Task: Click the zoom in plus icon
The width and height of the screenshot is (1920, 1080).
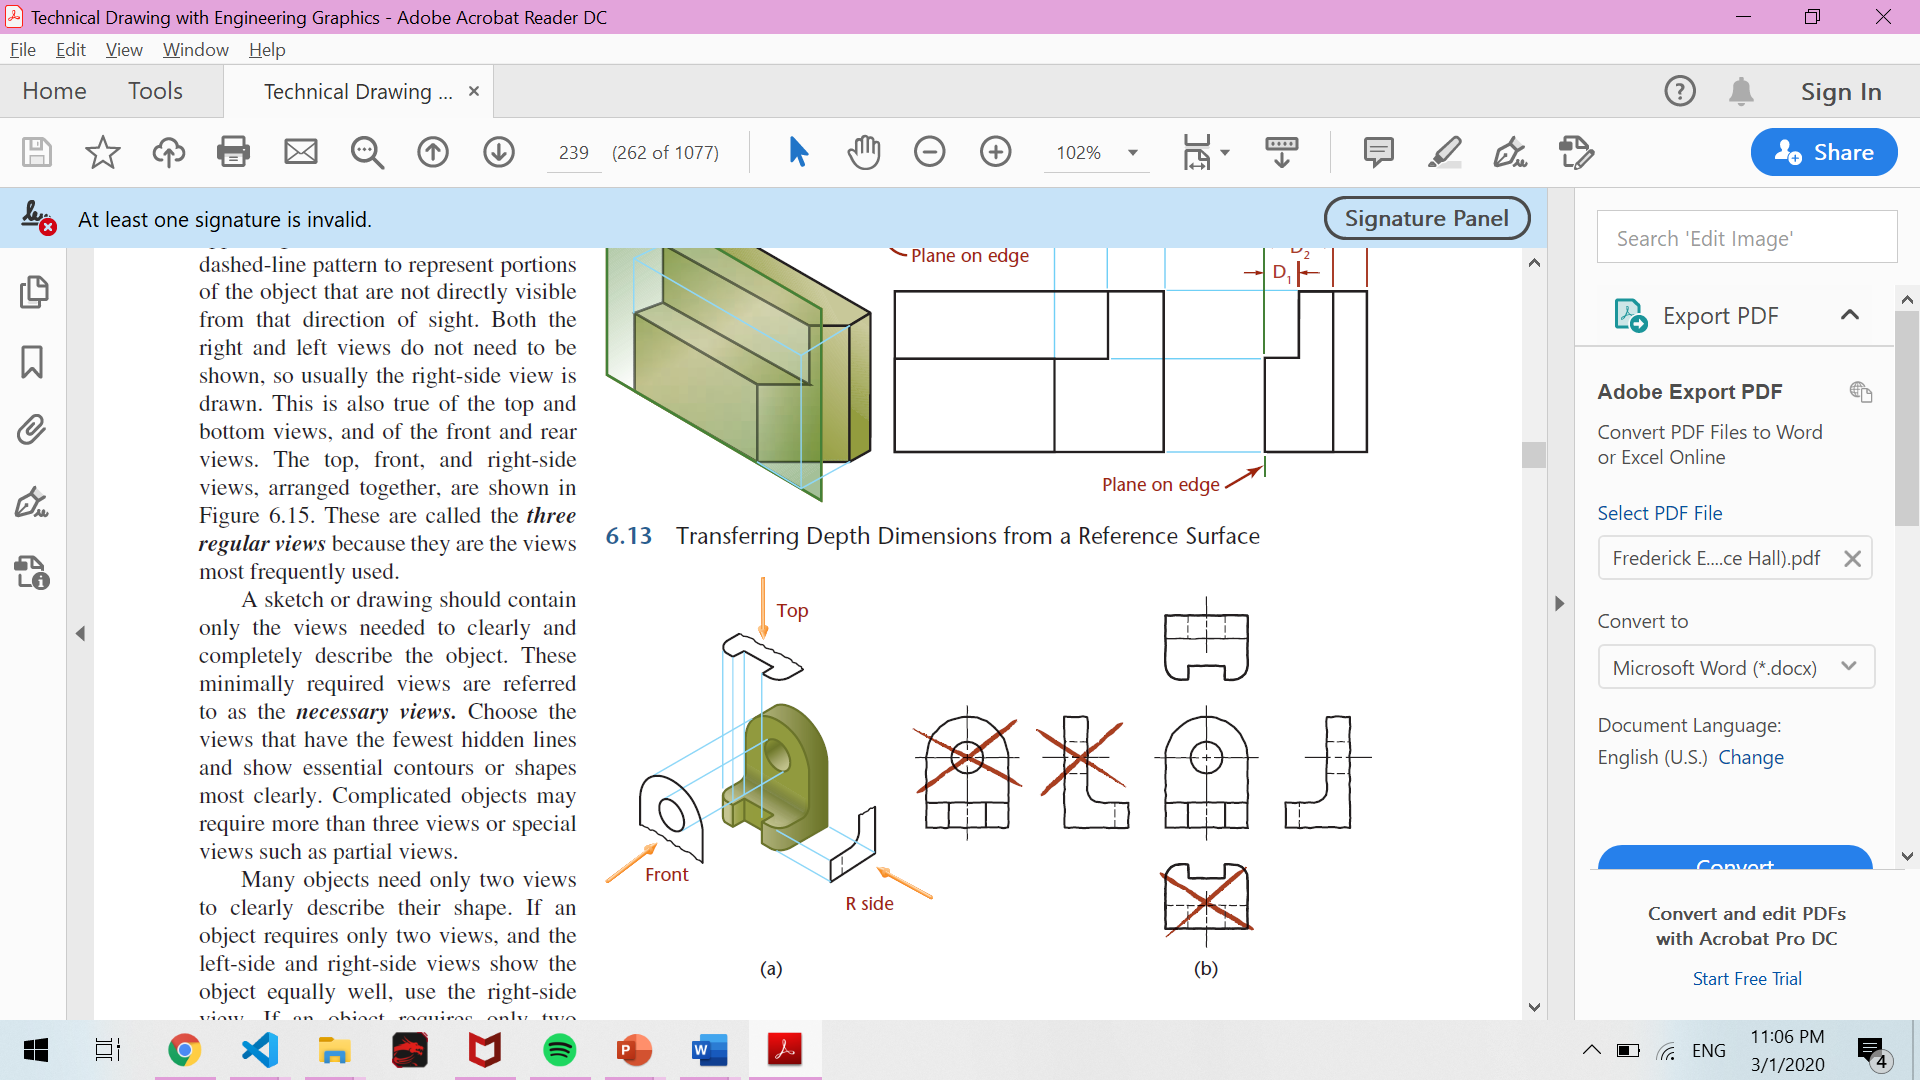Action: pyautogui.click(x=995, y=152)
